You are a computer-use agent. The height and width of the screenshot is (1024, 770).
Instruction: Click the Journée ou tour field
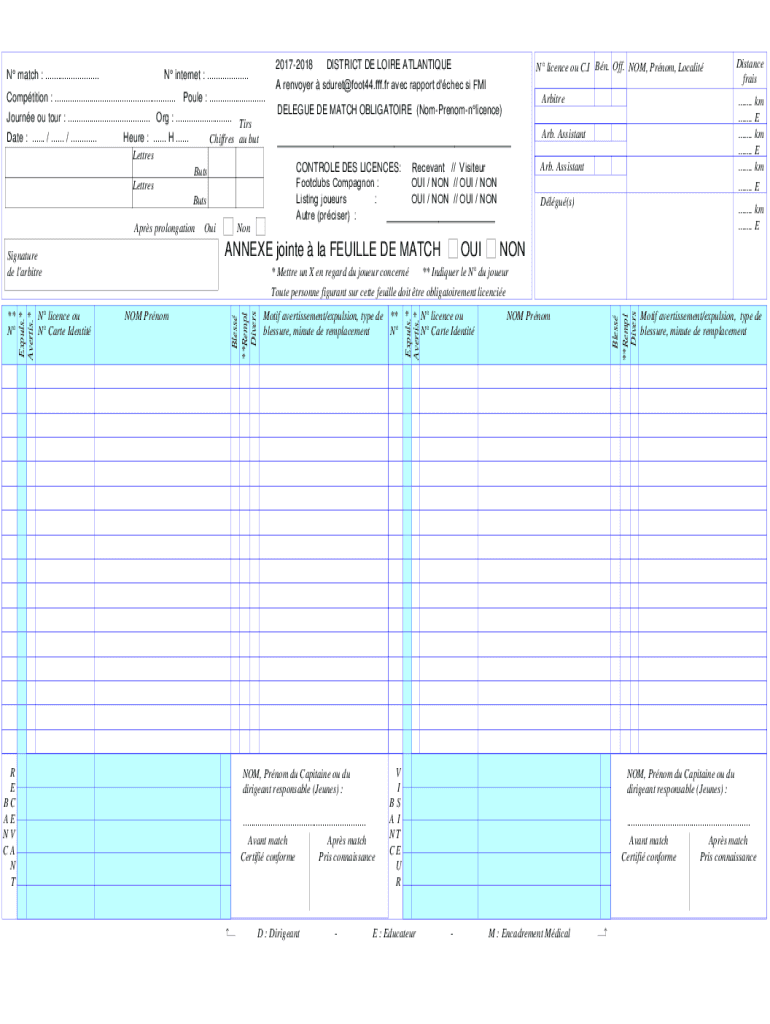[108, 118]
